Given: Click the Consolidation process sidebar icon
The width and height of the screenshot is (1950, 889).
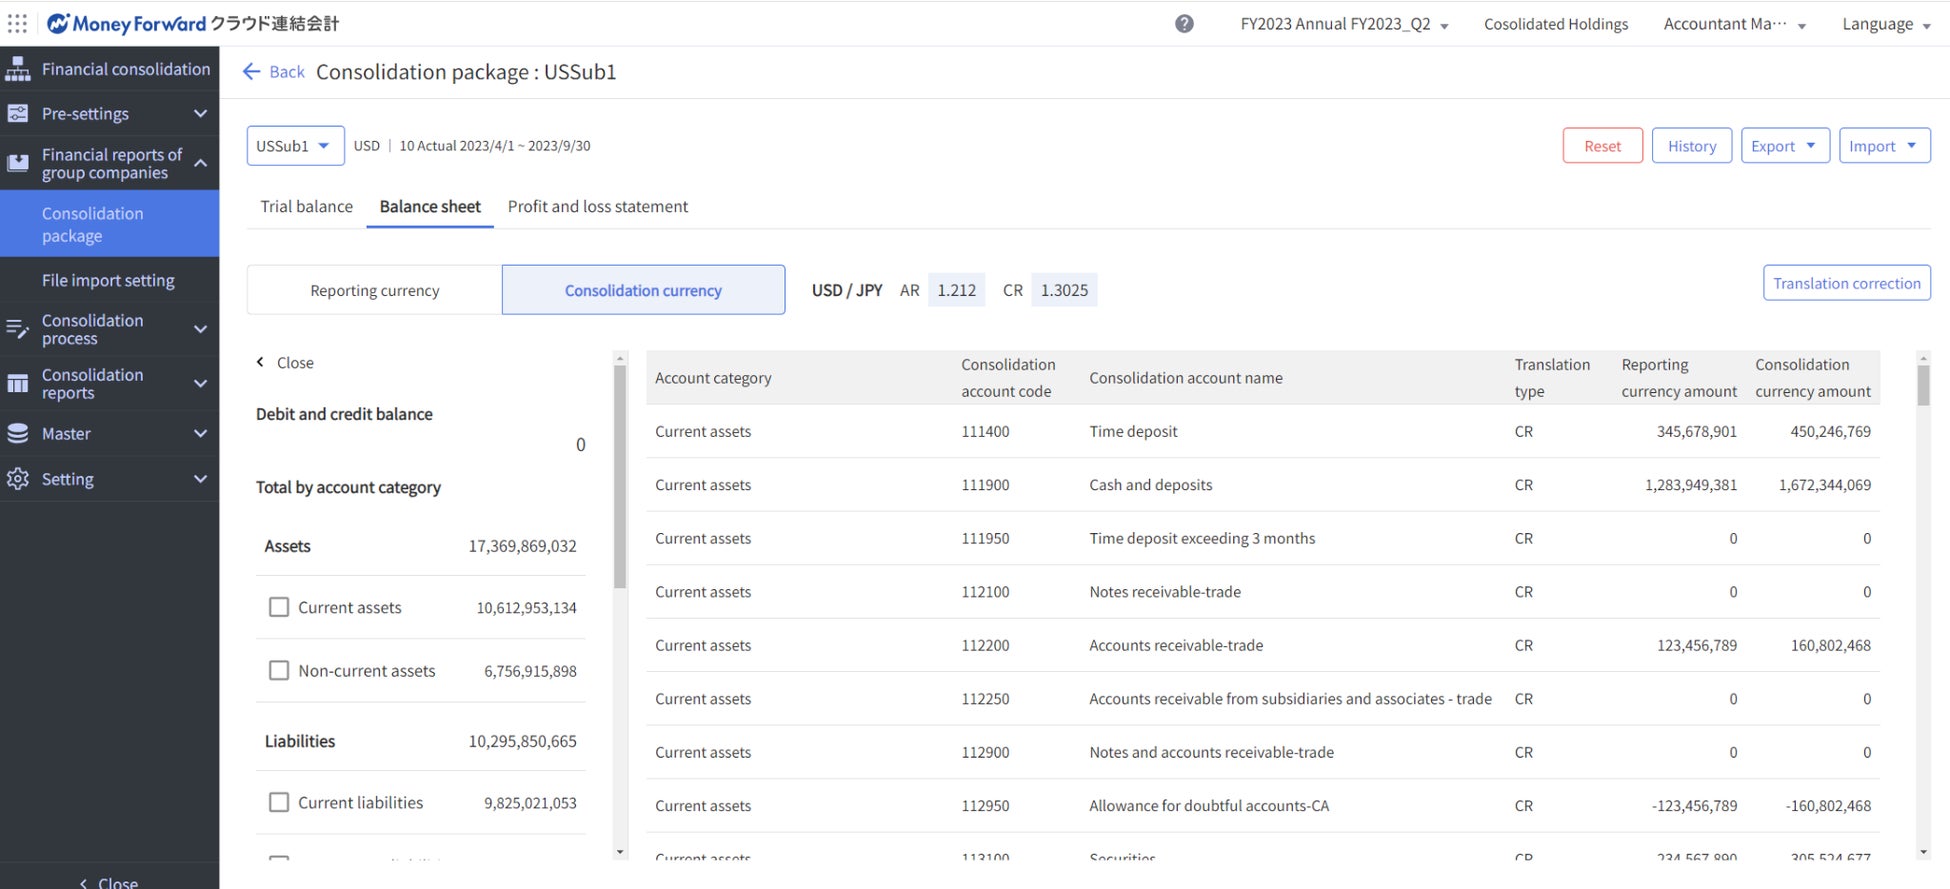Looking at the screenshot, I should click(x=18, y=329).
